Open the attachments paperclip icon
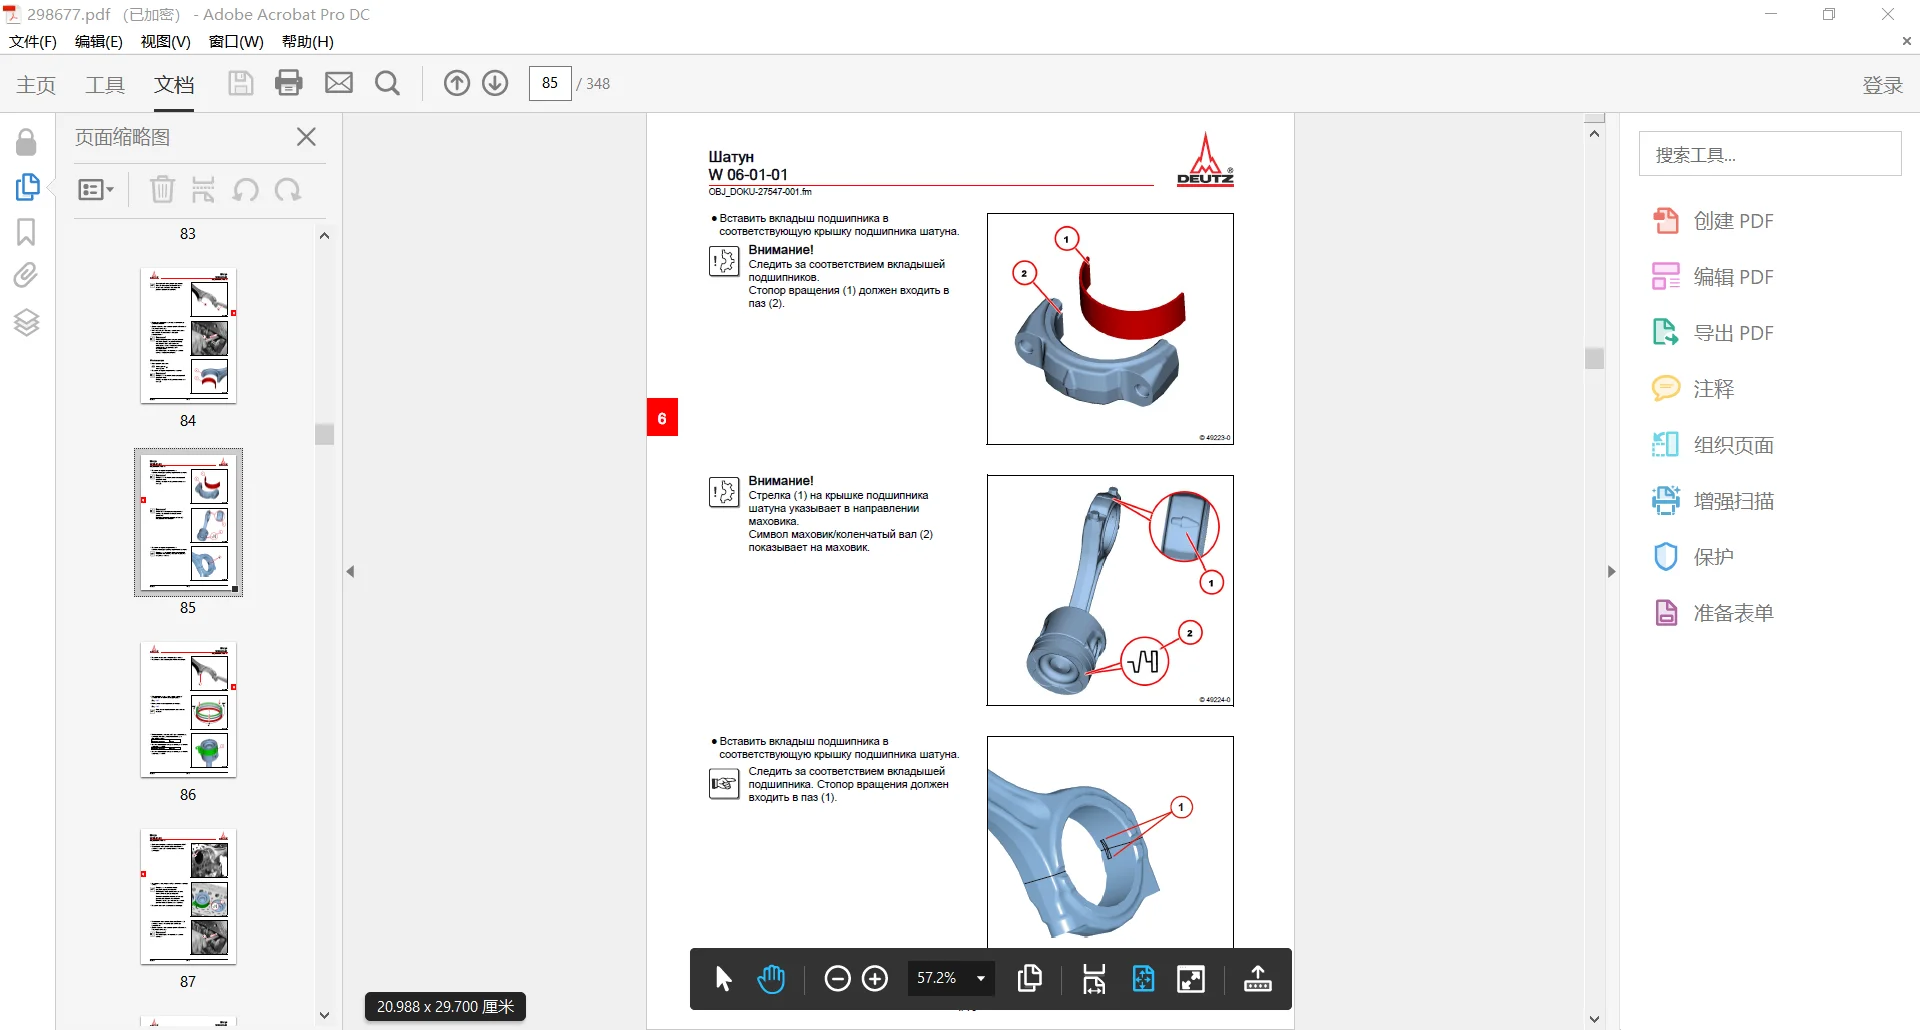 pyautogui.click(x=27, y=275)
